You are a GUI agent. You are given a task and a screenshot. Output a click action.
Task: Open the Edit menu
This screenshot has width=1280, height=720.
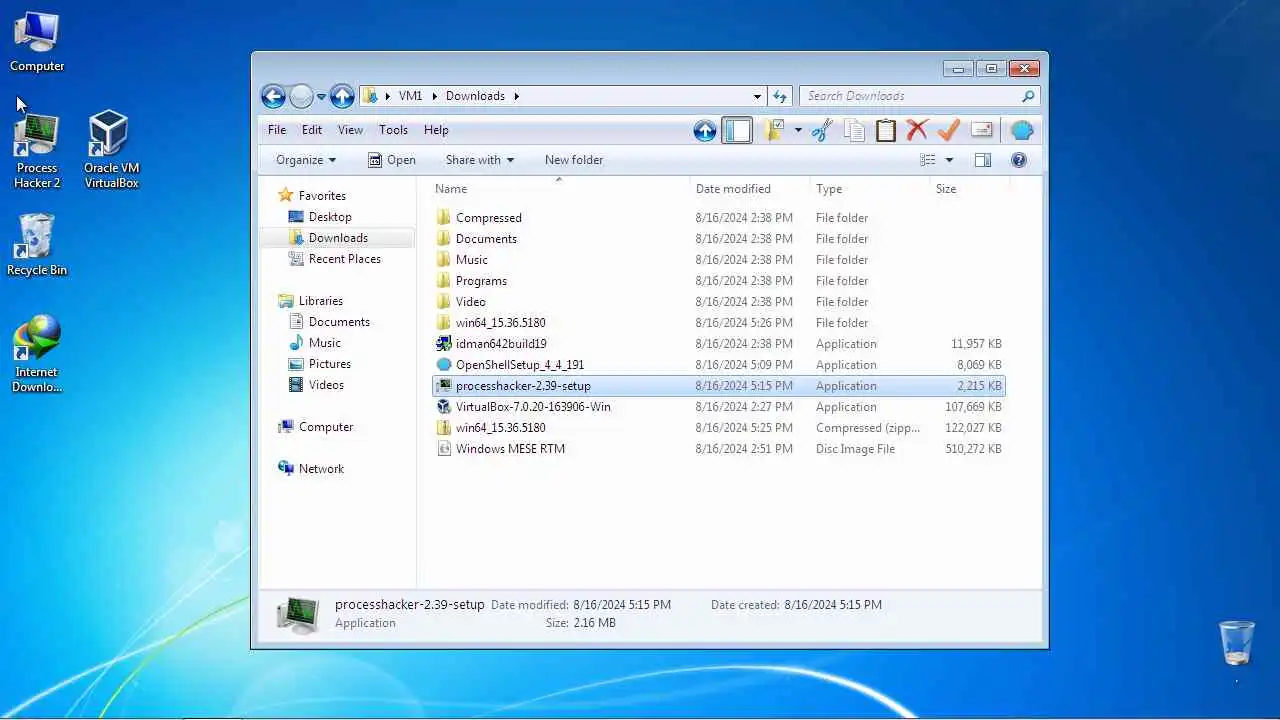(312, 130)
